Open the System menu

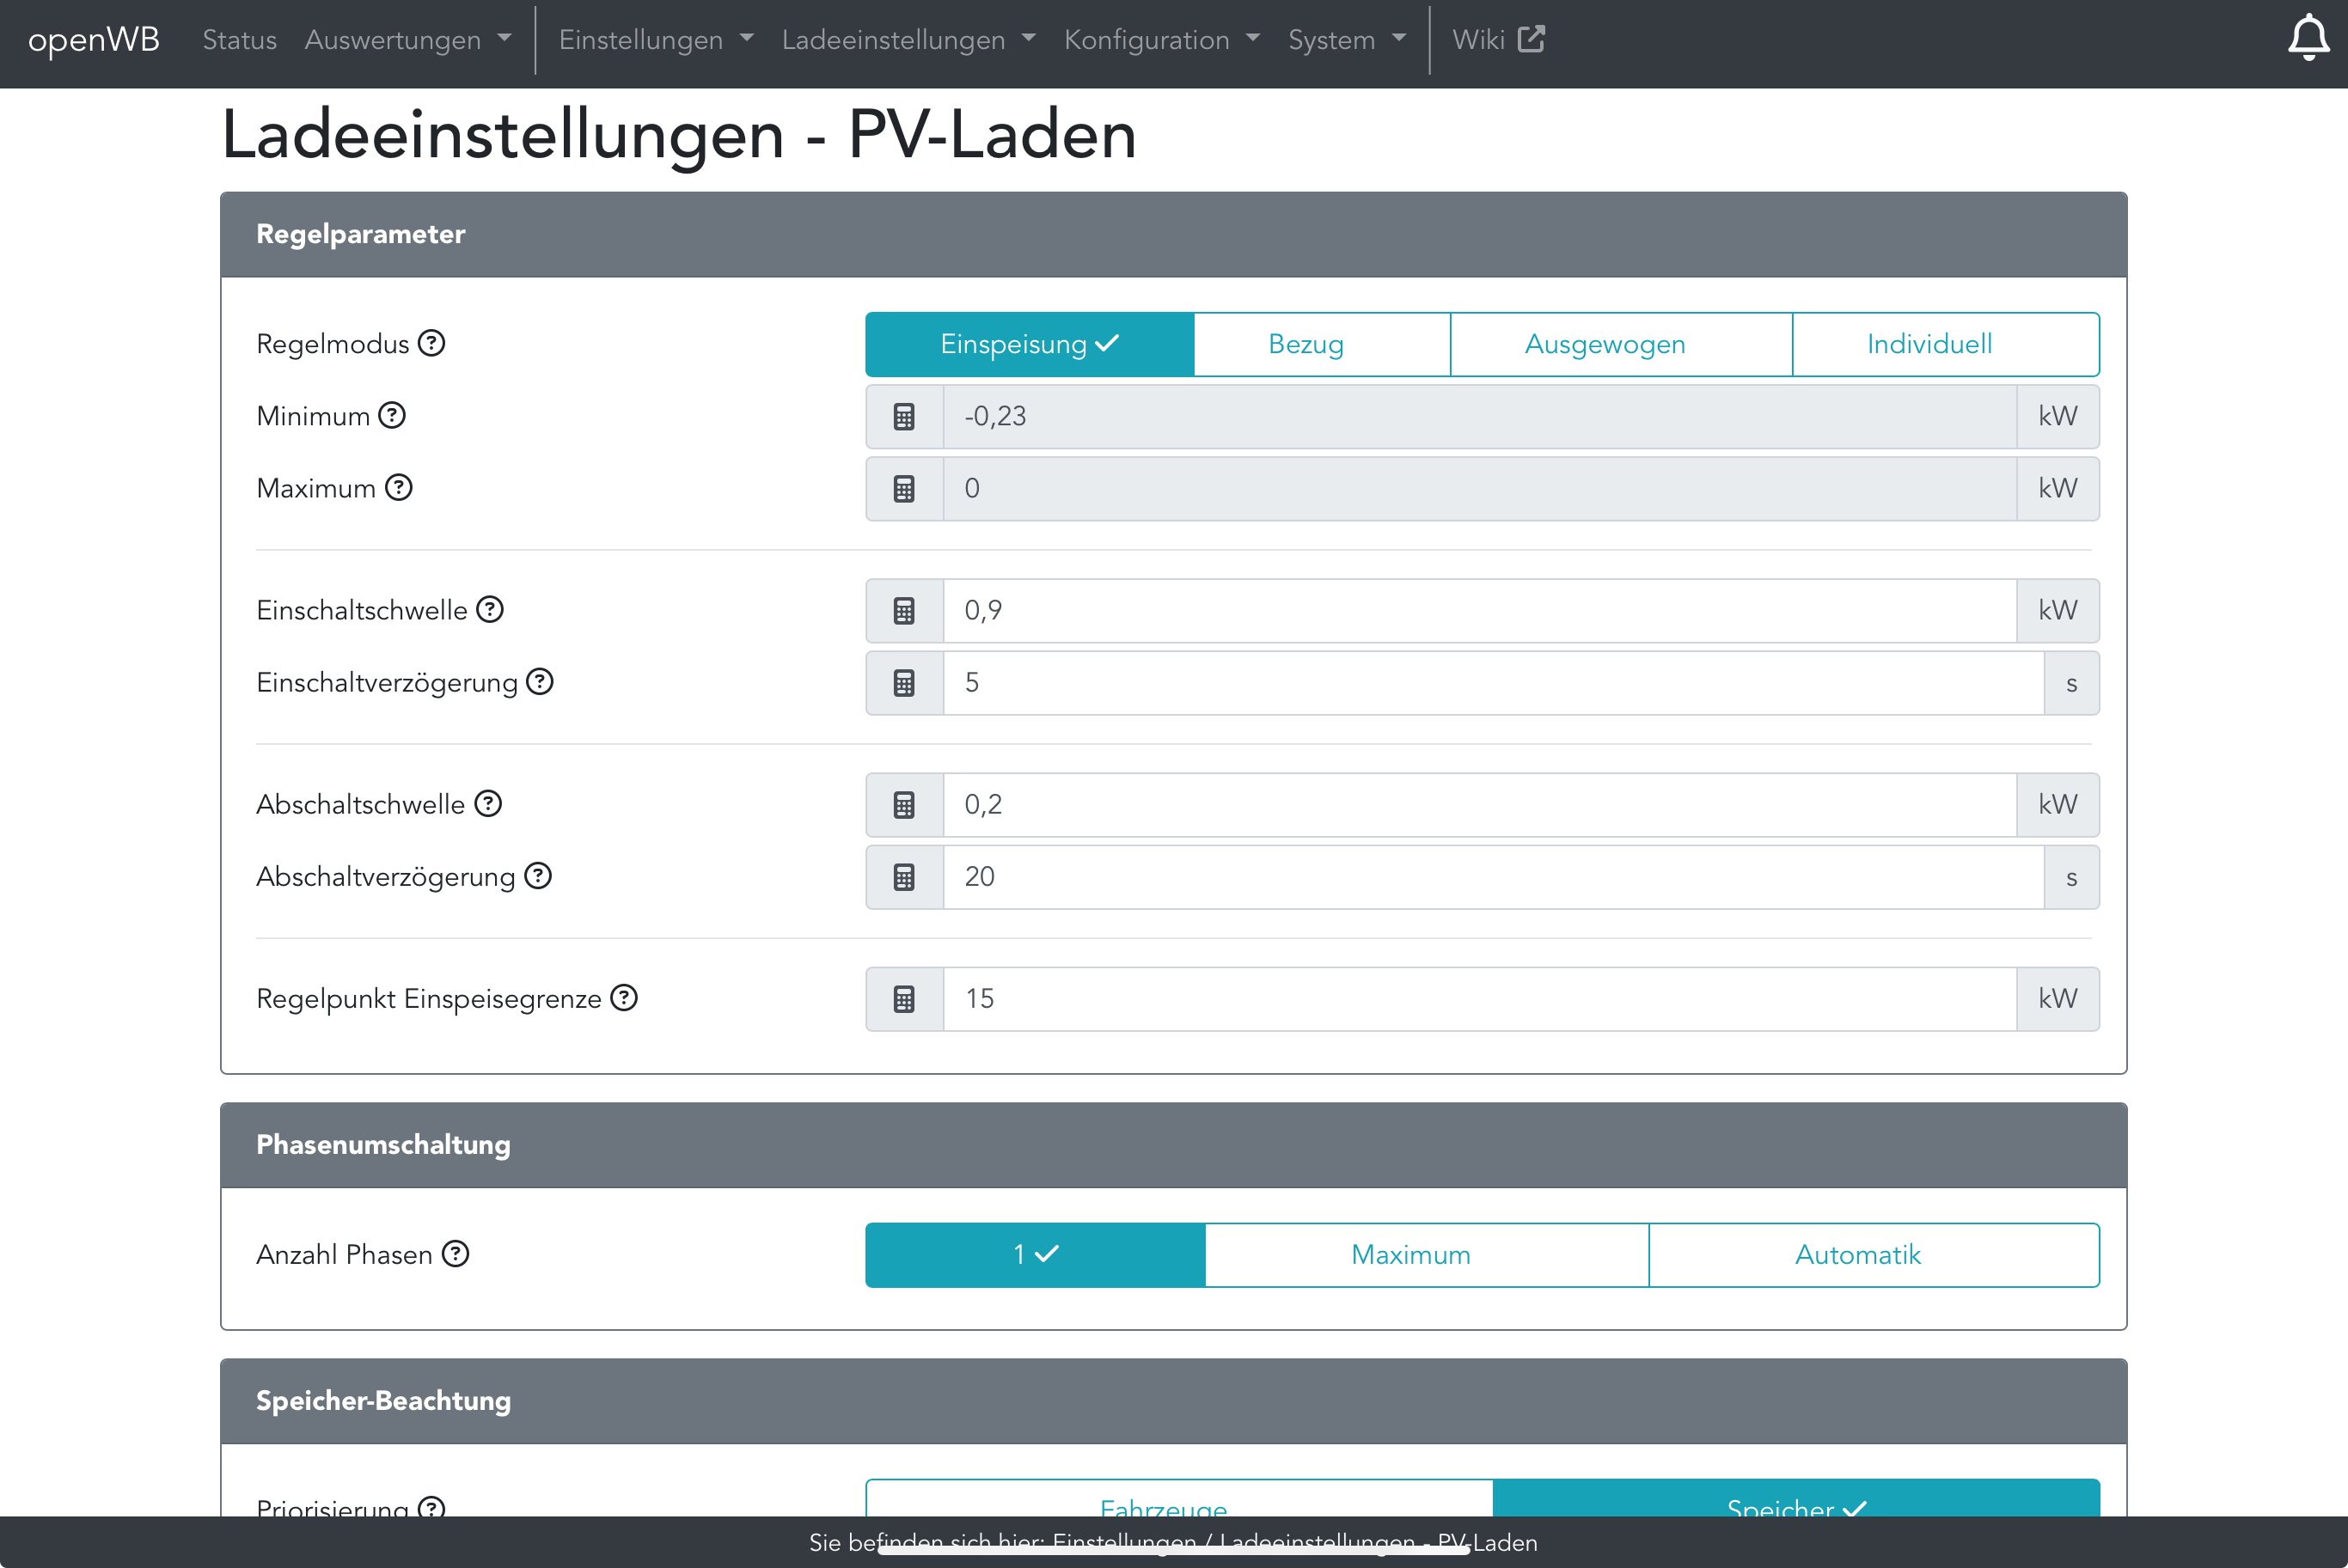[1345, 40]
